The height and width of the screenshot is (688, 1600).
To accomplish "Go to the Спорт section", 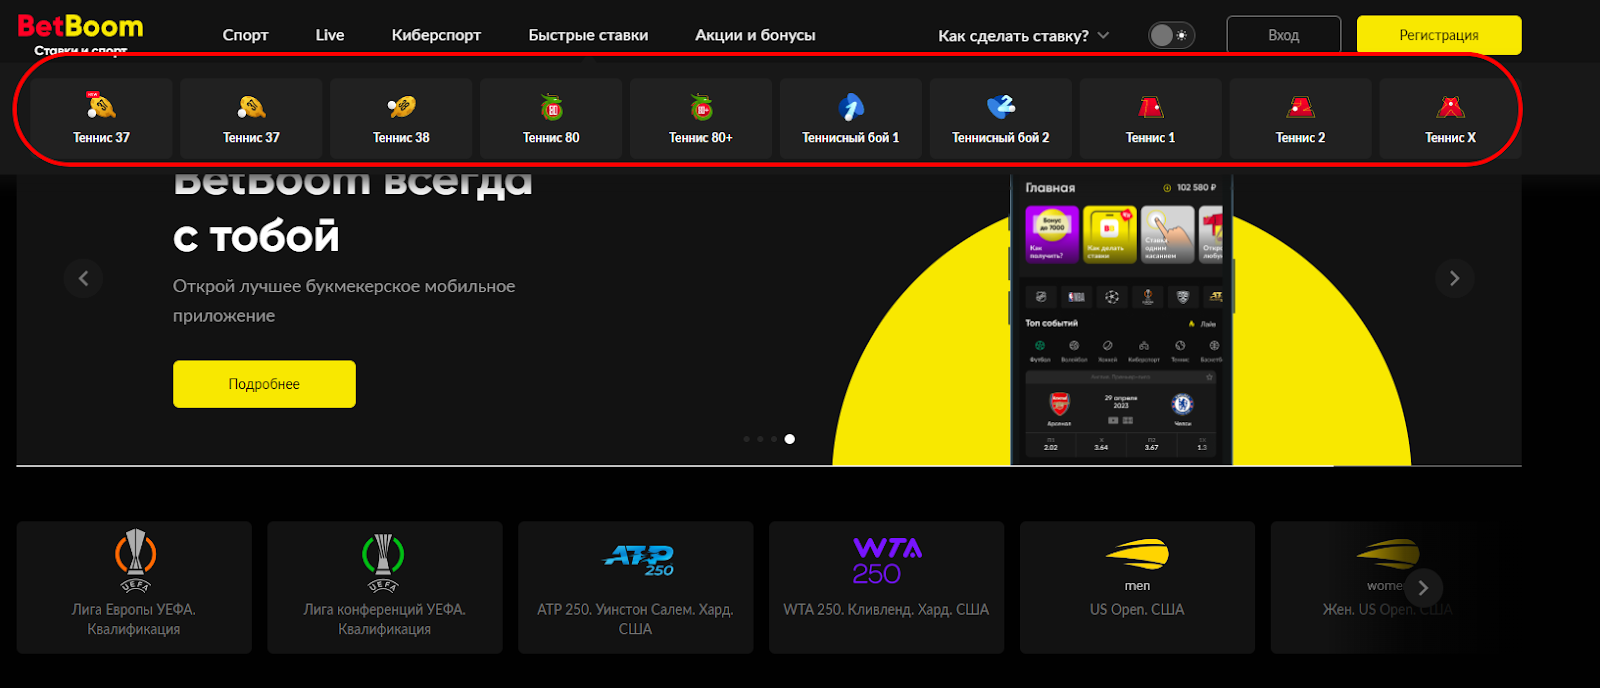I will 245,35.
